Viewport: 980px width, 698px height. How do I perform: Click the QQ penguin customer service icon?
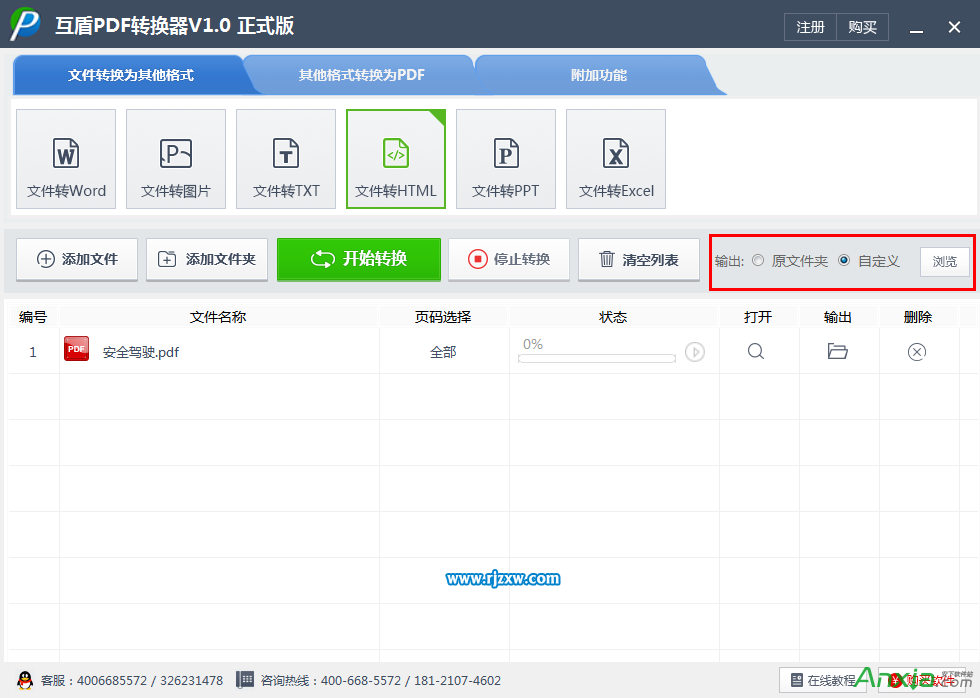click(x=25, y=680)
